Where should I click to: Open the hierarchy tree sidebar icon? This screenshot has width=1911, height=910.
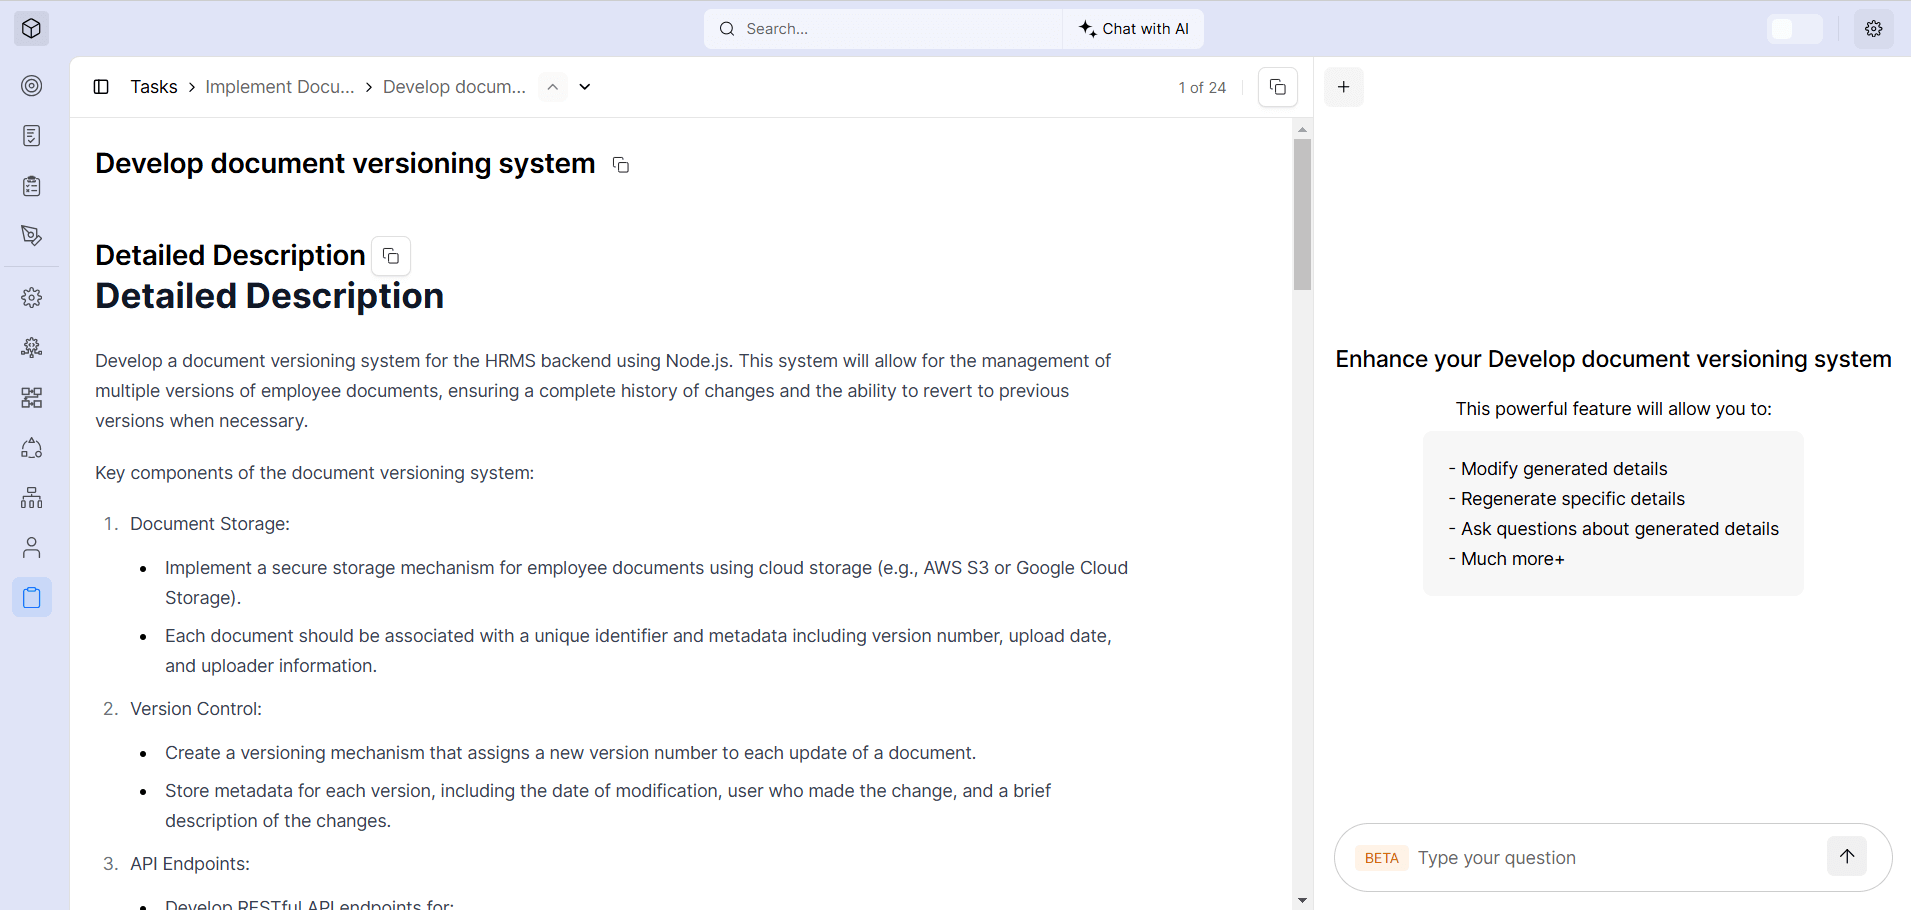32,498
